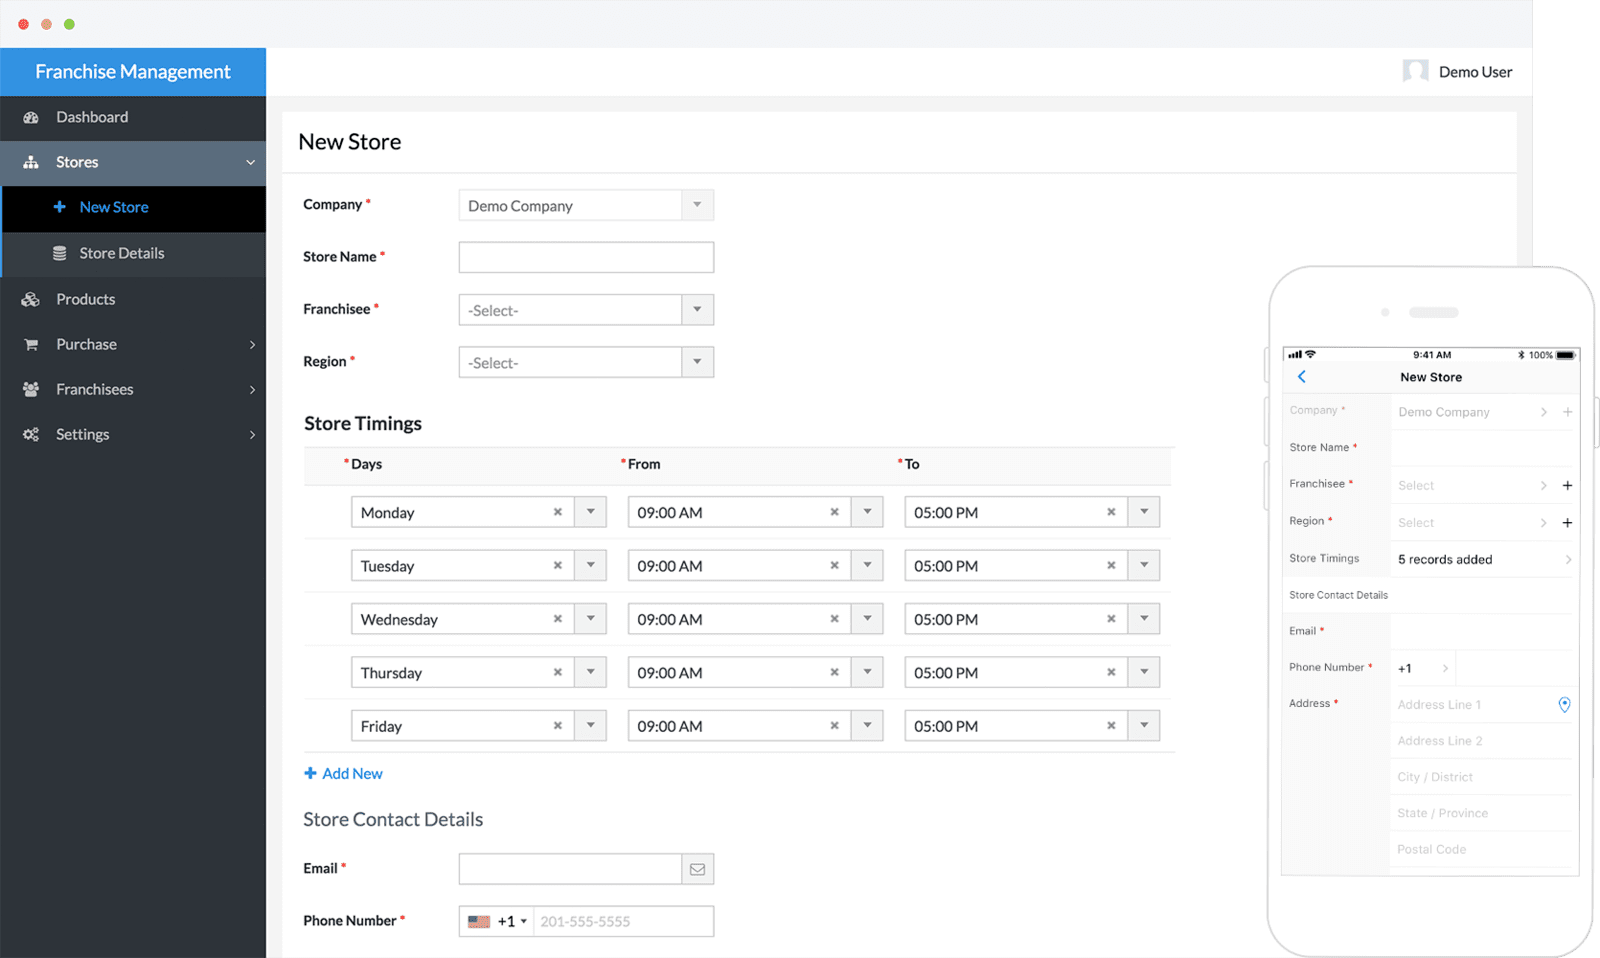1600x958 pixels.
Task: Click the envelope icon in Email field
Action: (x=697, y=869)
